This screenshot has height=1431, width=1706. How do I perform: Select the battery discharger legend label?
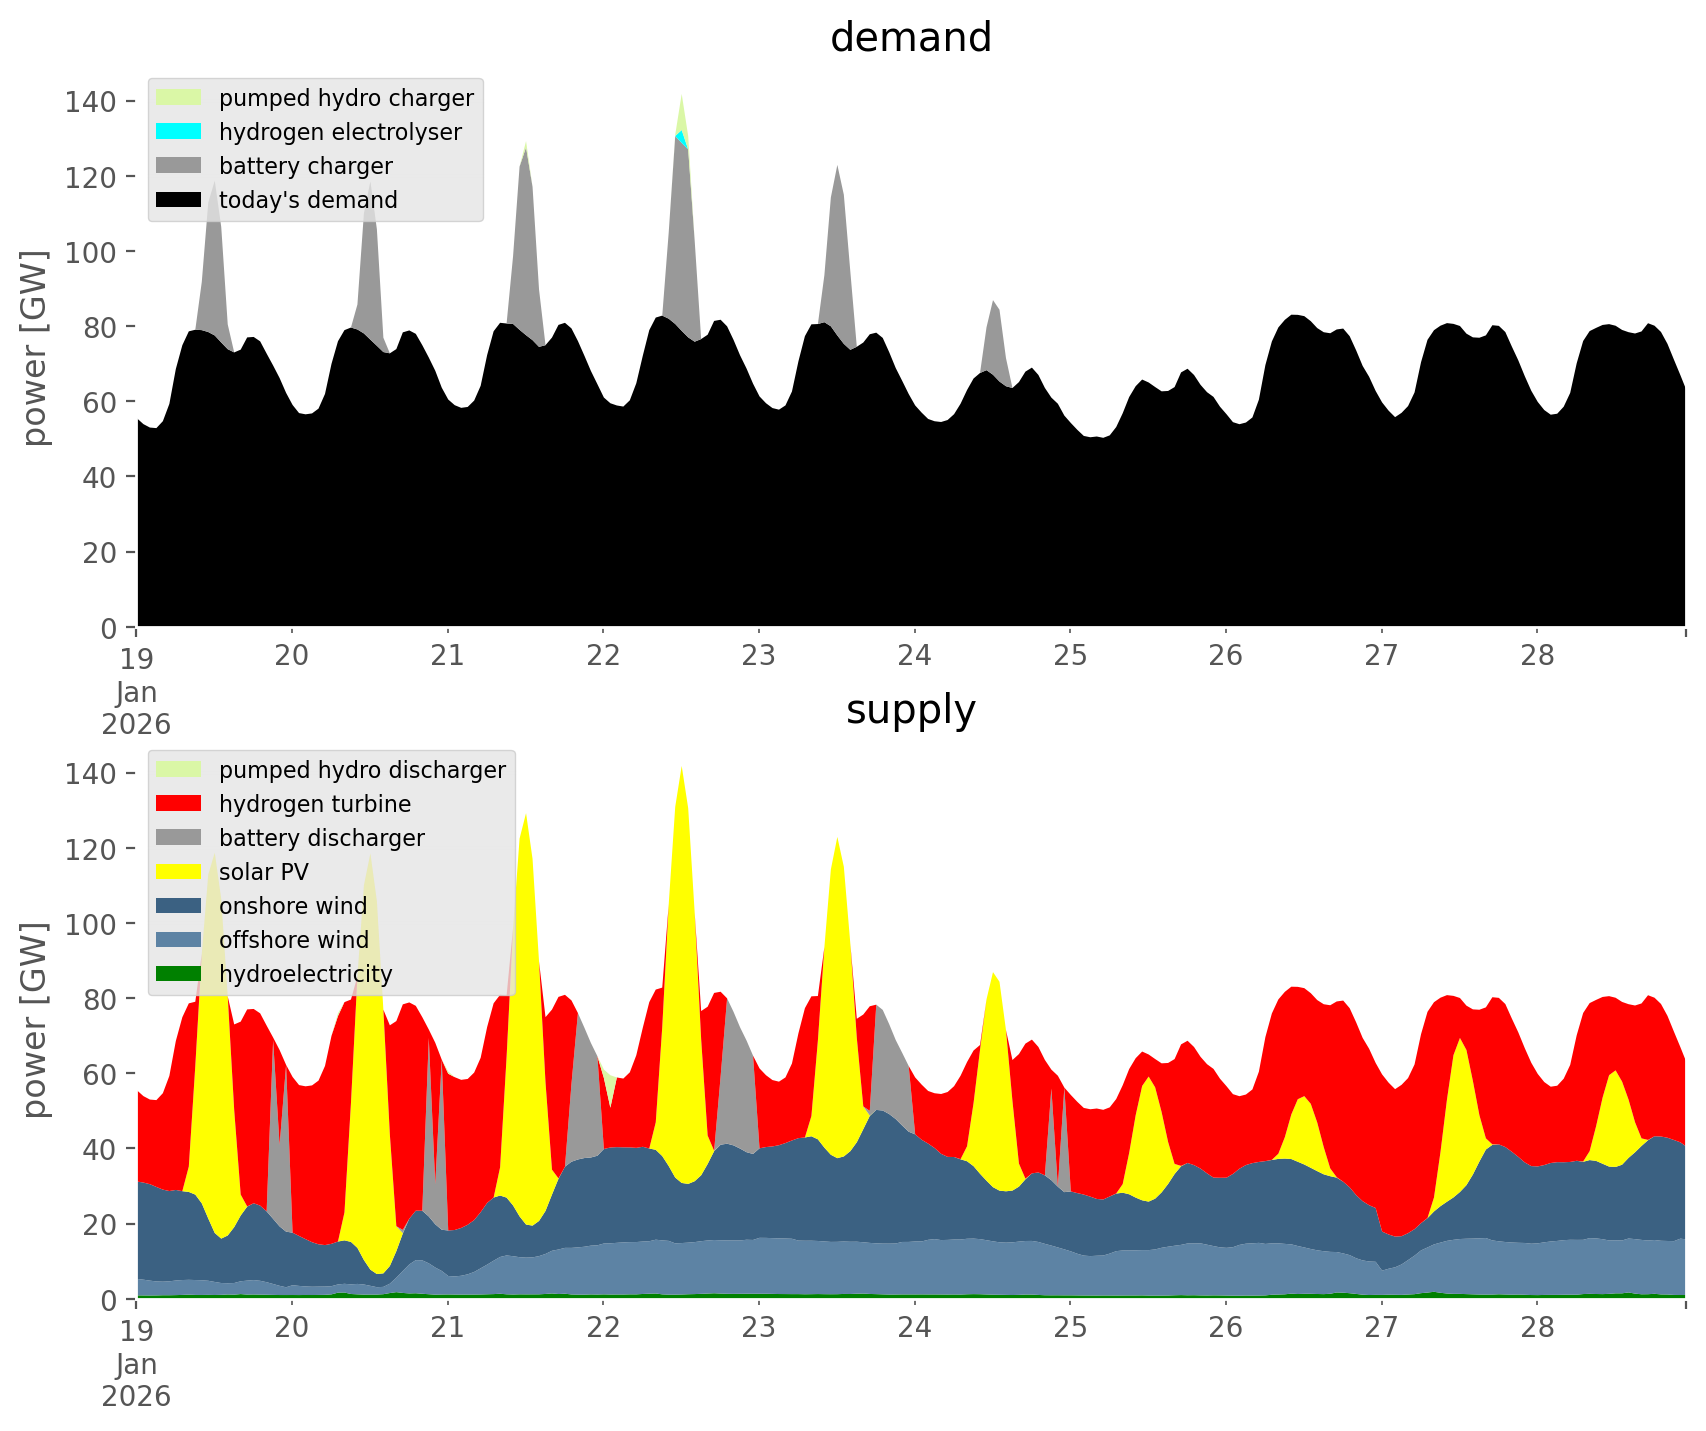321,838
